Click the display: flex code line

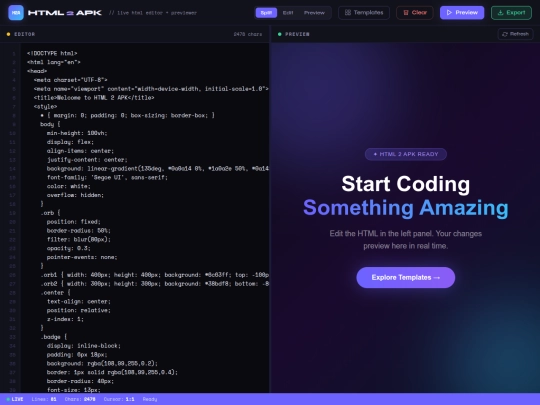[70, 142]
